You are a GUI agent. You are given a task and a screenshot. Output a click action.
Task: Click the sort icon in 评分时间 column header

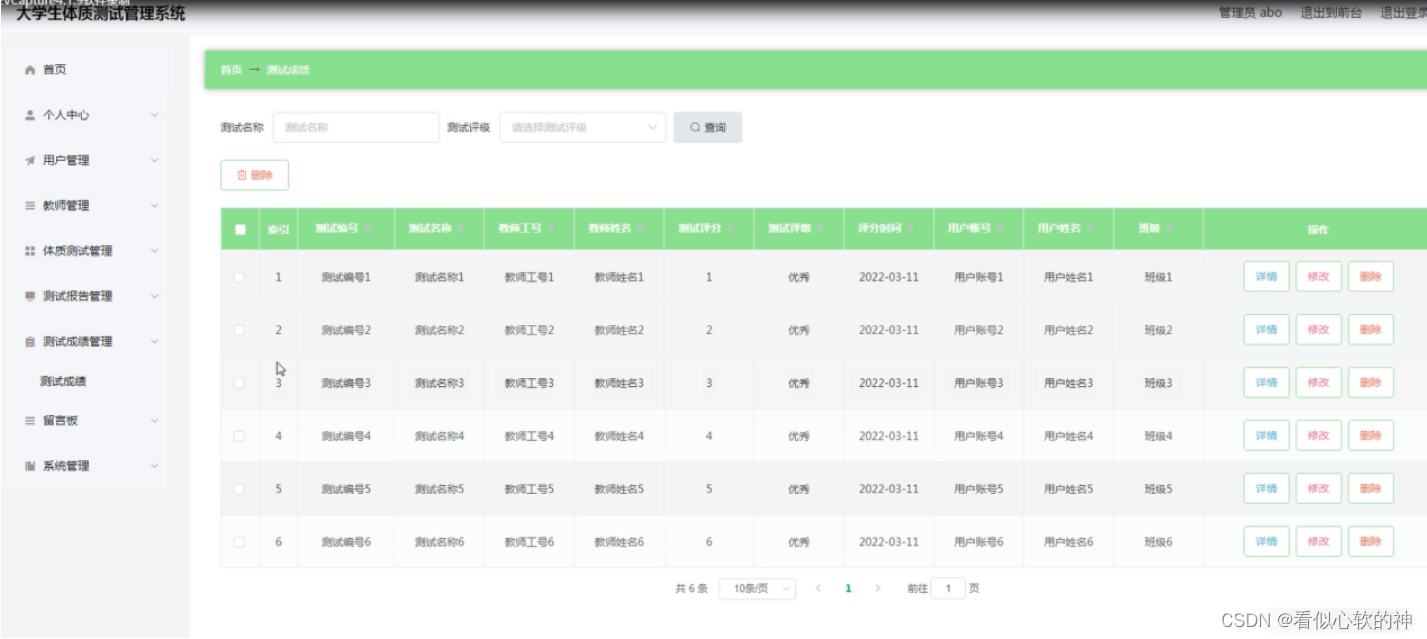[912, 229]
